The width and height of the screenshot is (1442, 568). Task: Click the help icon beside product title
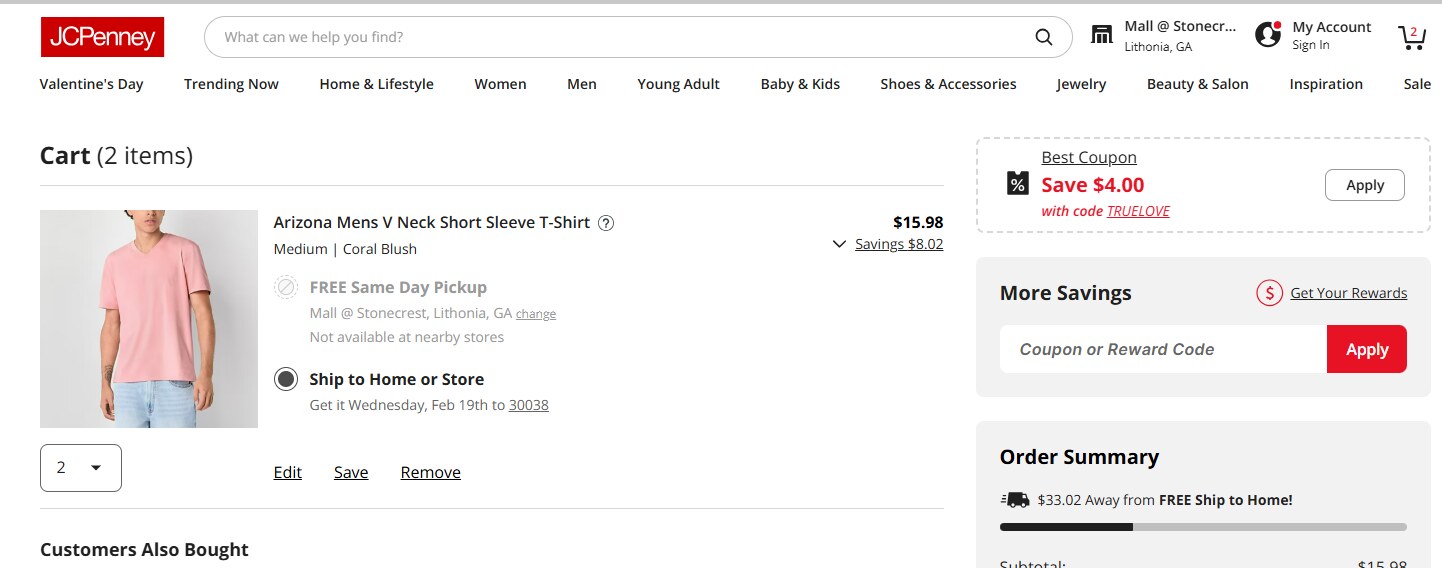[606, 223]
